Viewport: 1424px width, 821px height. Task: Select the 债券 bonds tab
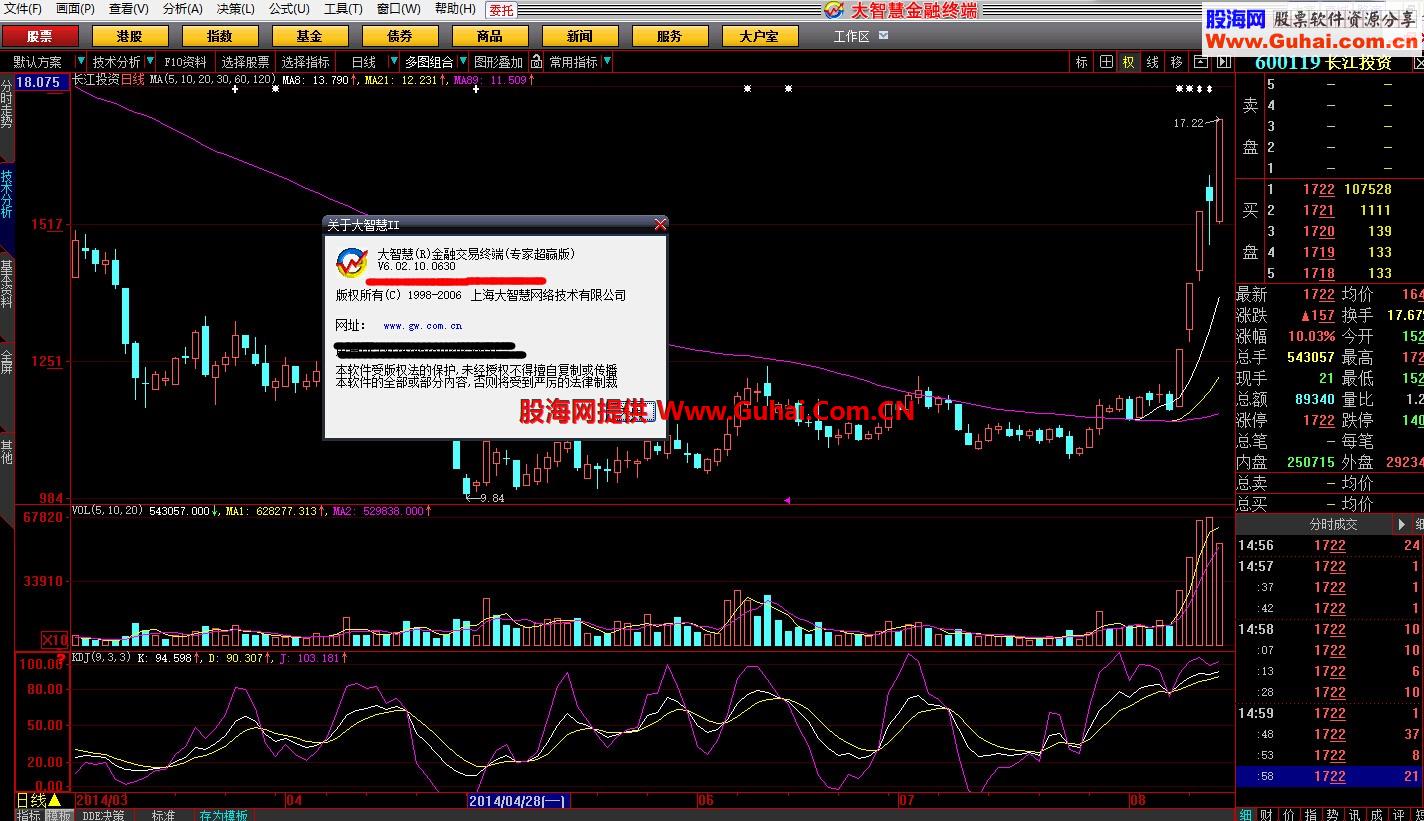coord(400,36)
